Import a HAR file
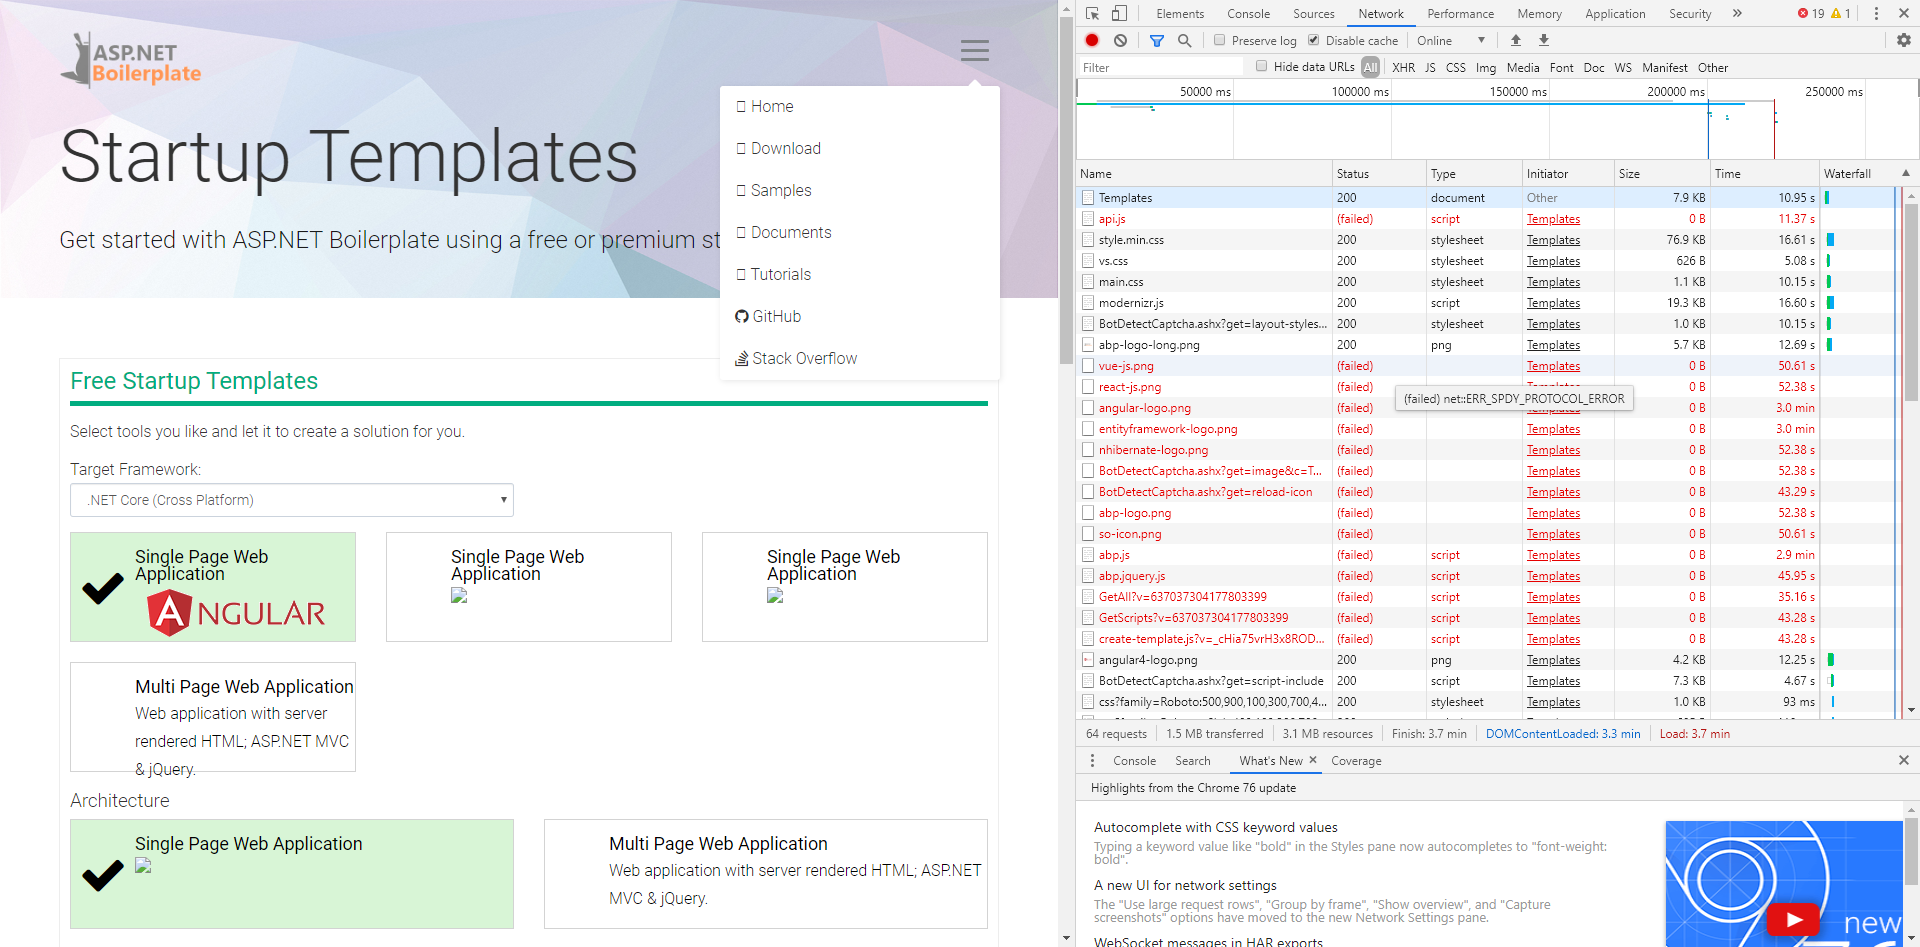The height and width of the screenshot is (947, 1920). (1515, 40)
